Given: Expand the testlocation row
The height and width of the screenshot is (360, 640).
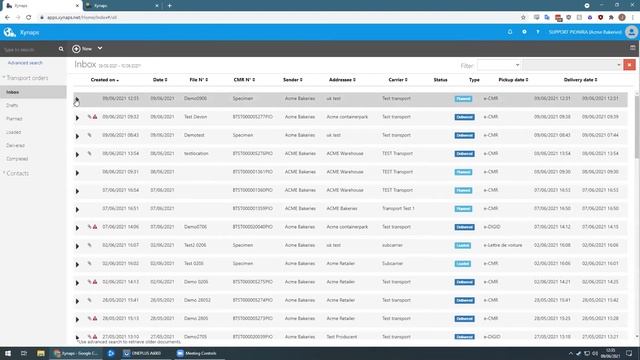Looking at the screenshot, I should click(x=77, y=154).
